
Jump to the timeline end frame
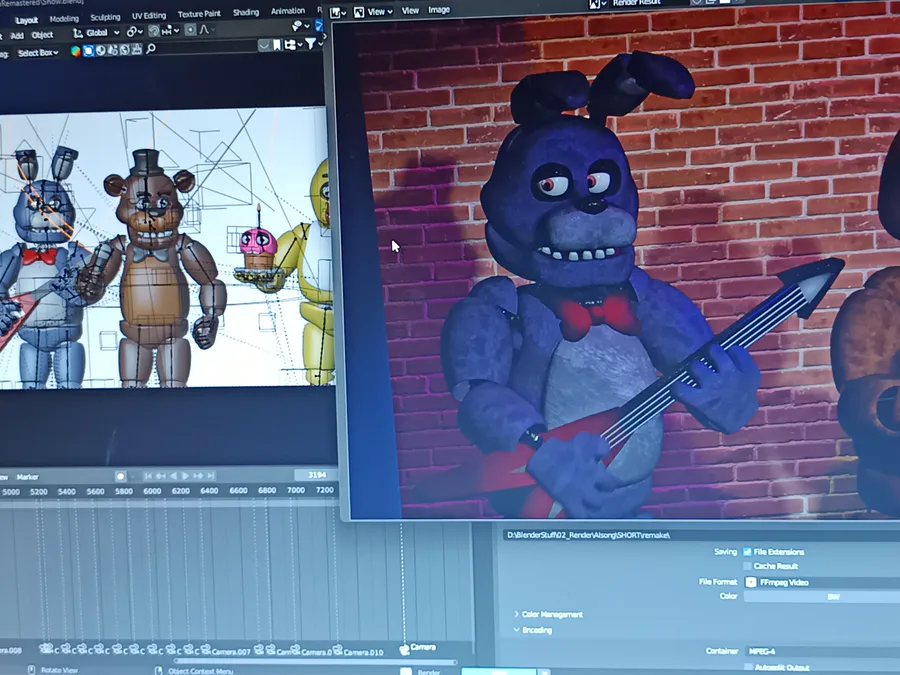coord(211,476)
